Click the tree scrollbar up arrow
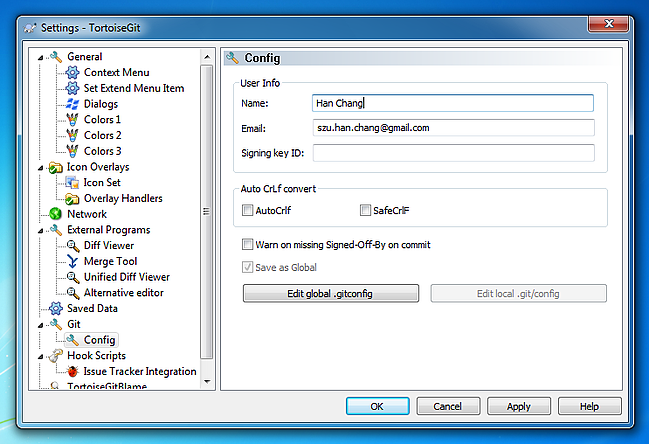This screenshot has width=649, height=444. click(x=207, y=57)
